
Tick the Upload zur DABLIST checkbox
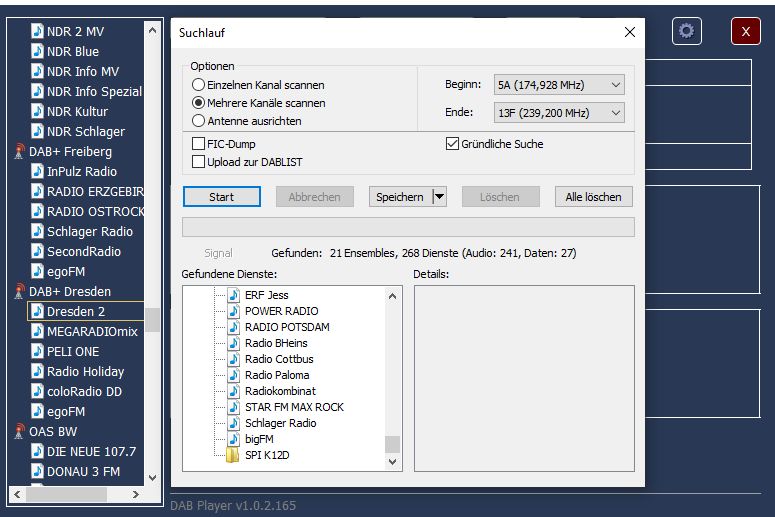coord(199,161)
